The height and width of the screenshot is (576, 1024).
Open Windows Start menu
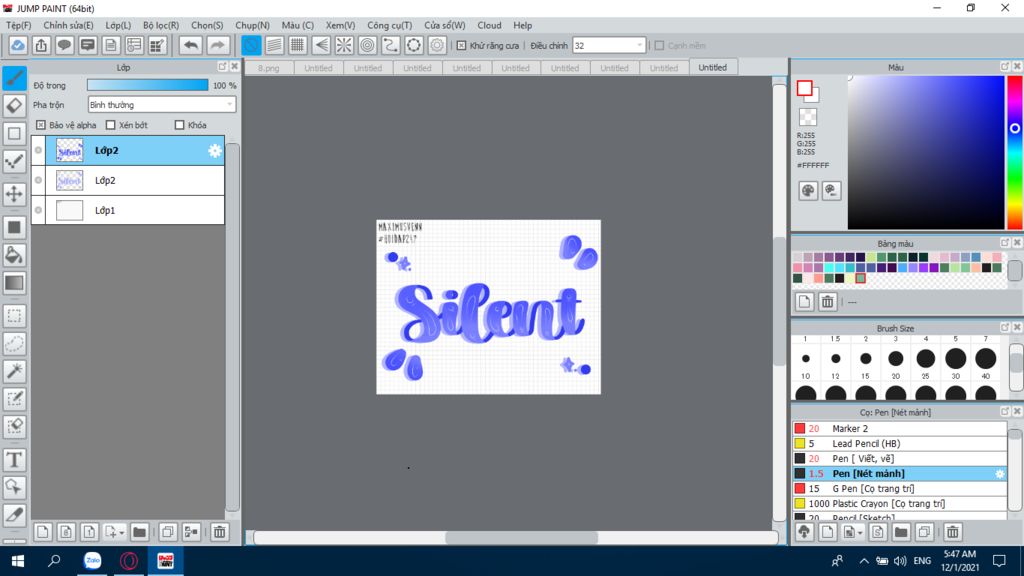18,561
